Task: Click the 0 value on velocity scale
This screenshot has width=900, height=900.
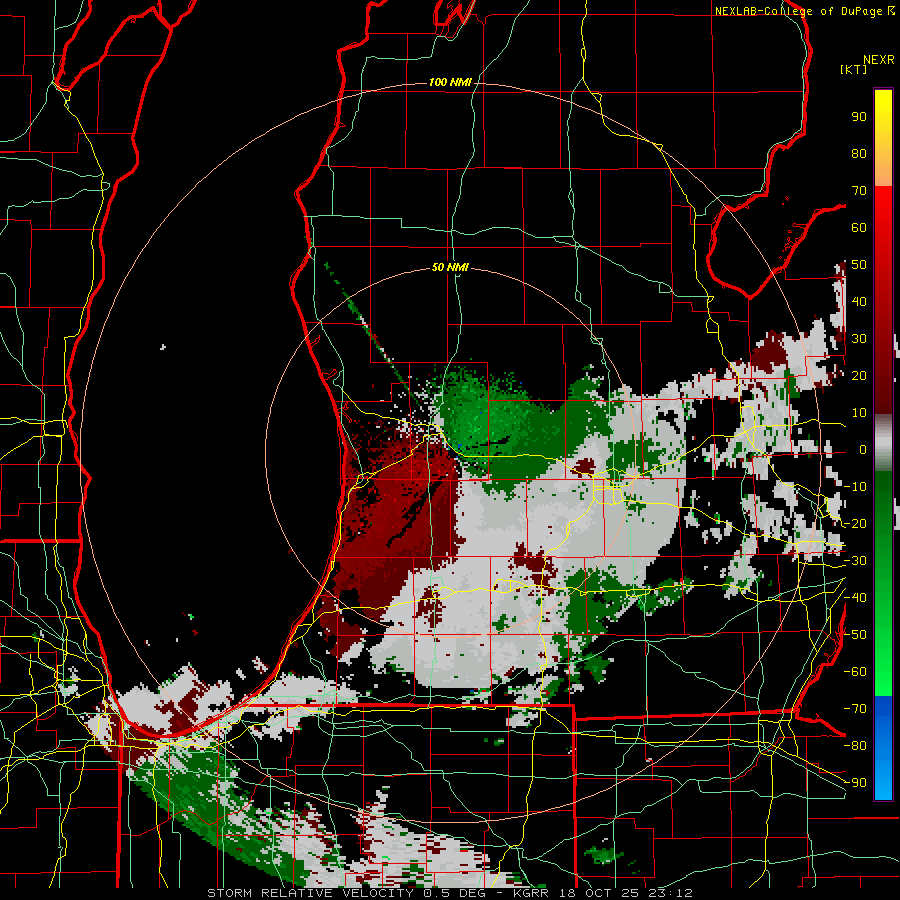Action: pos(862,450)
